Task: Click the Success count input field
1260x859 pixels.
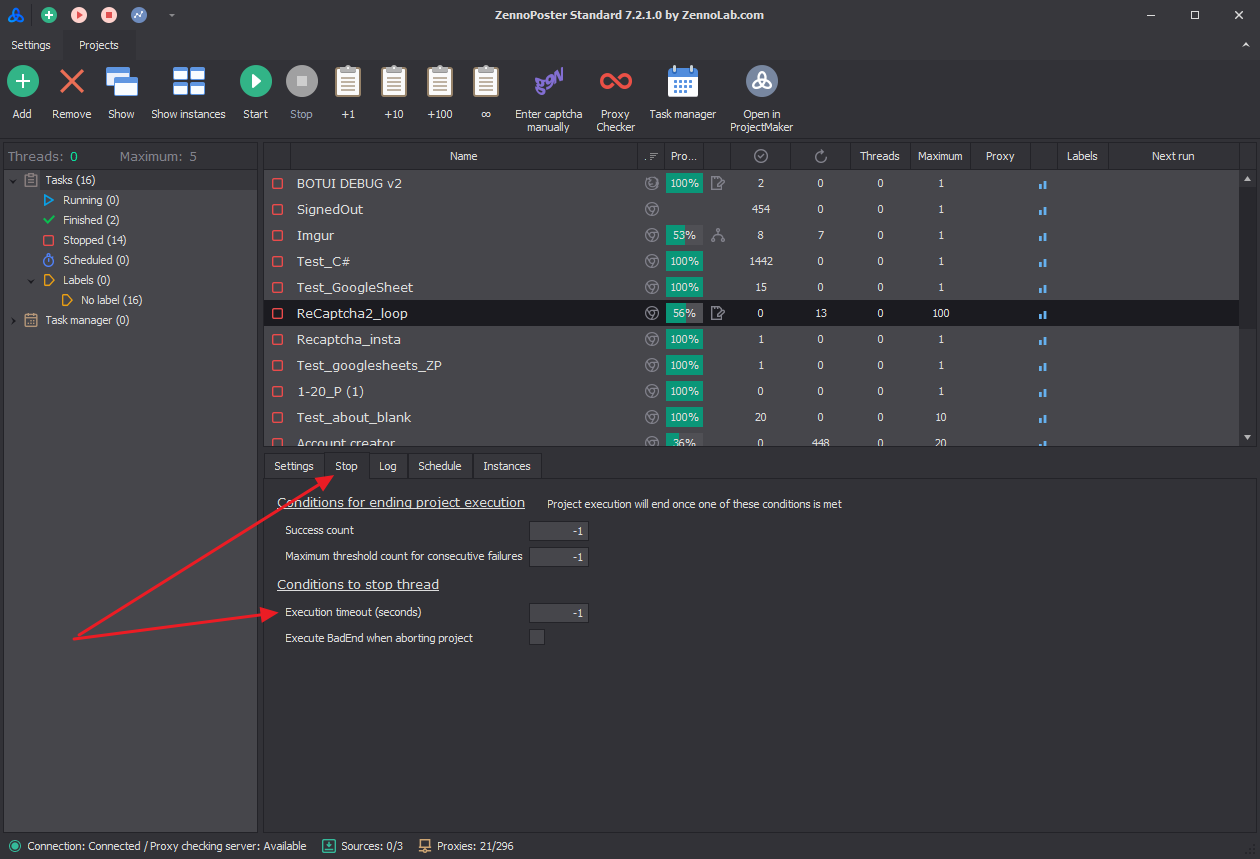Action: (559, 531)
